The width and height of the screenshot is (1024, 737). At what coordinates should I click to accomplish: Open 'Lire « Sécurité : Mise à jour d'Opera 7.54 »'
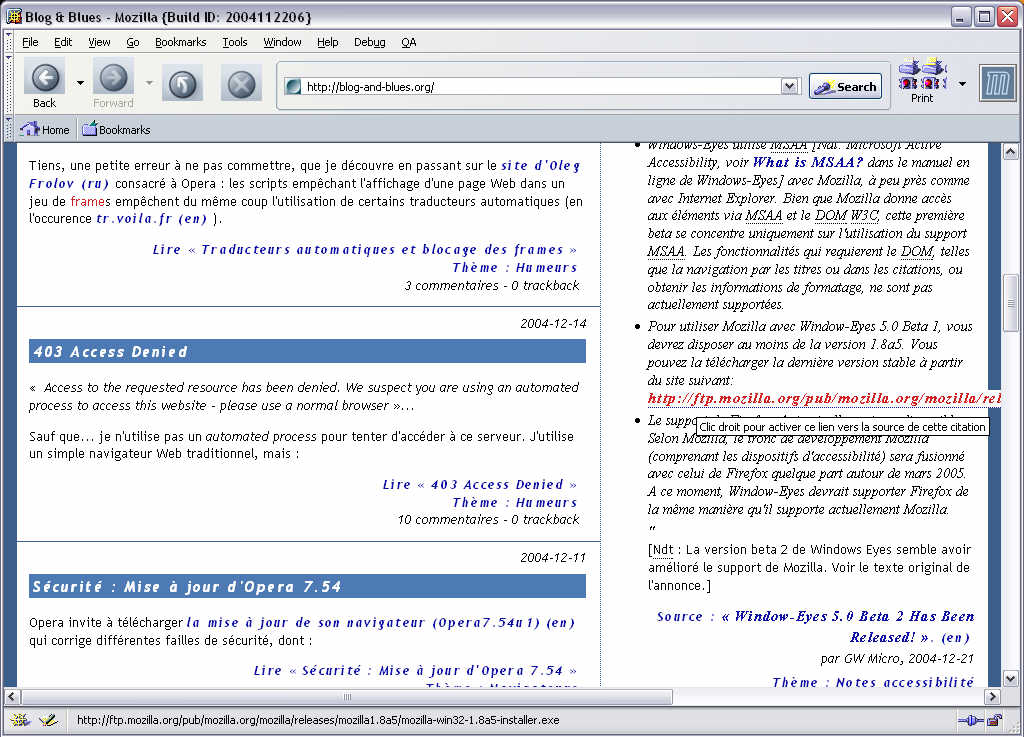point(415,670)
